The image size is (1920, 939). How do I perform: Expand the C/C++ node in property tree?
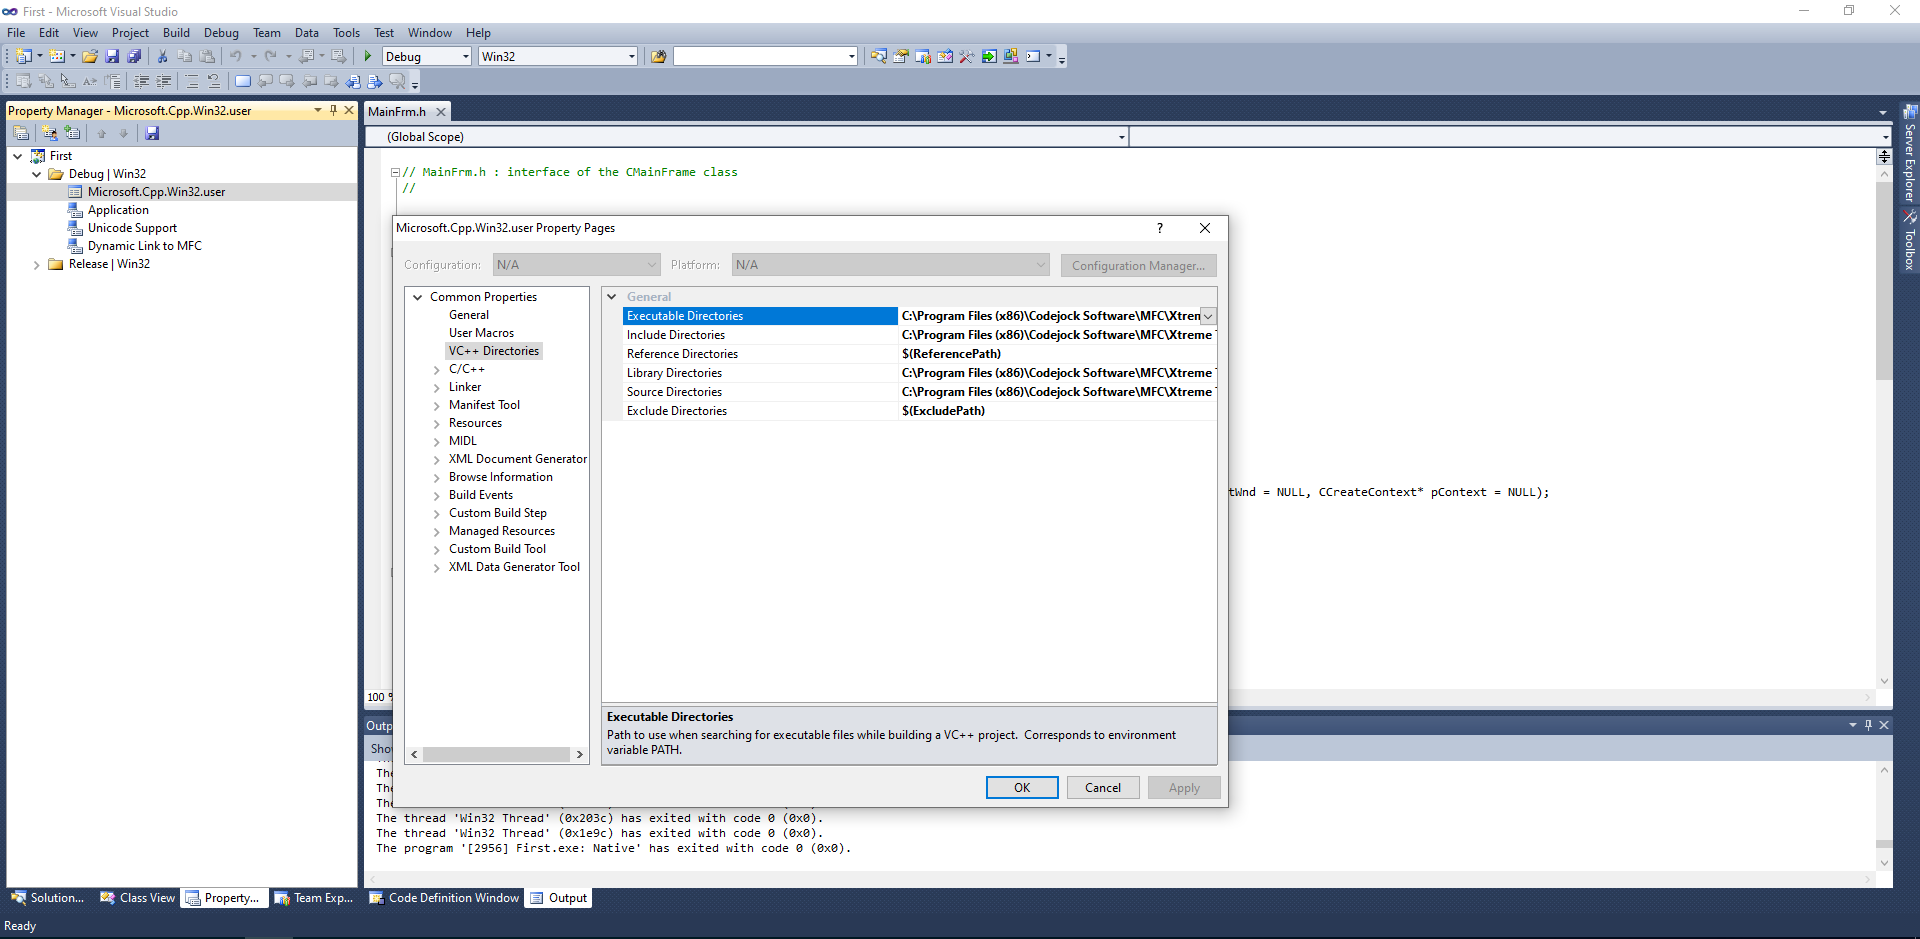click(436, 370)
